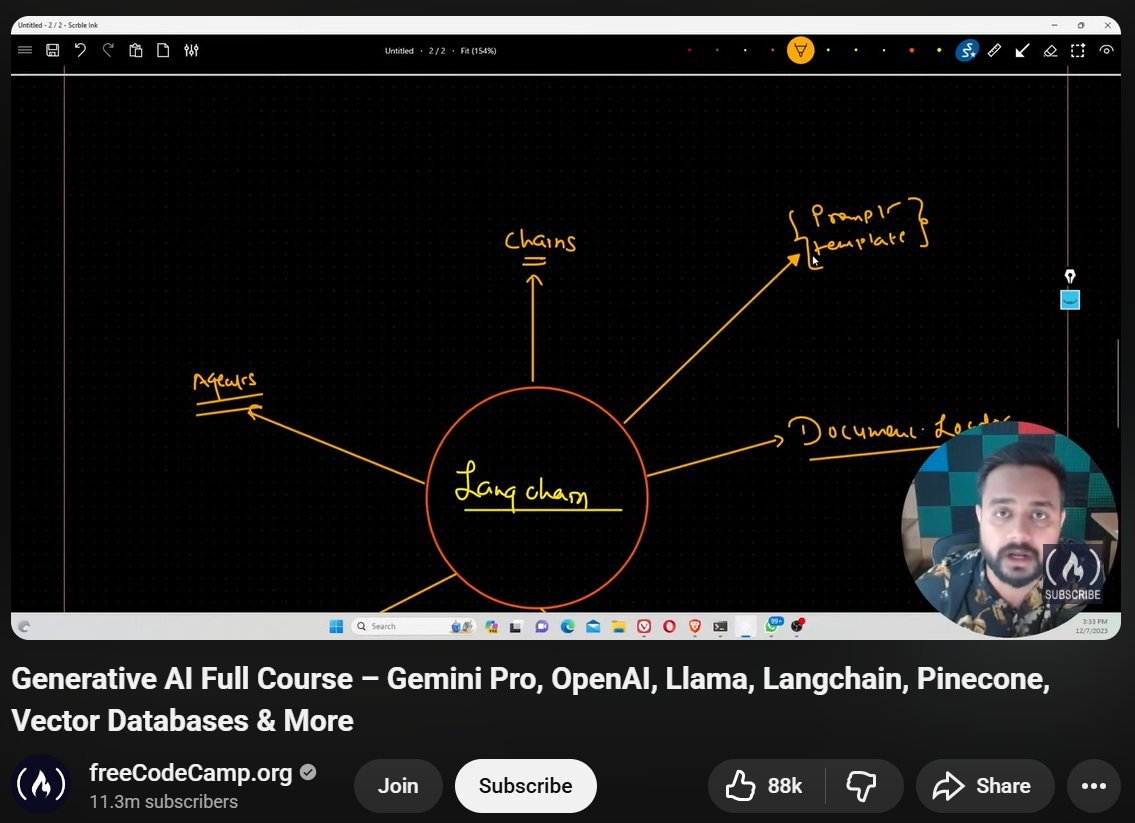Select the diagonal arrow pointer tool
The image size is (1135, 823).
click(1022, 50)
